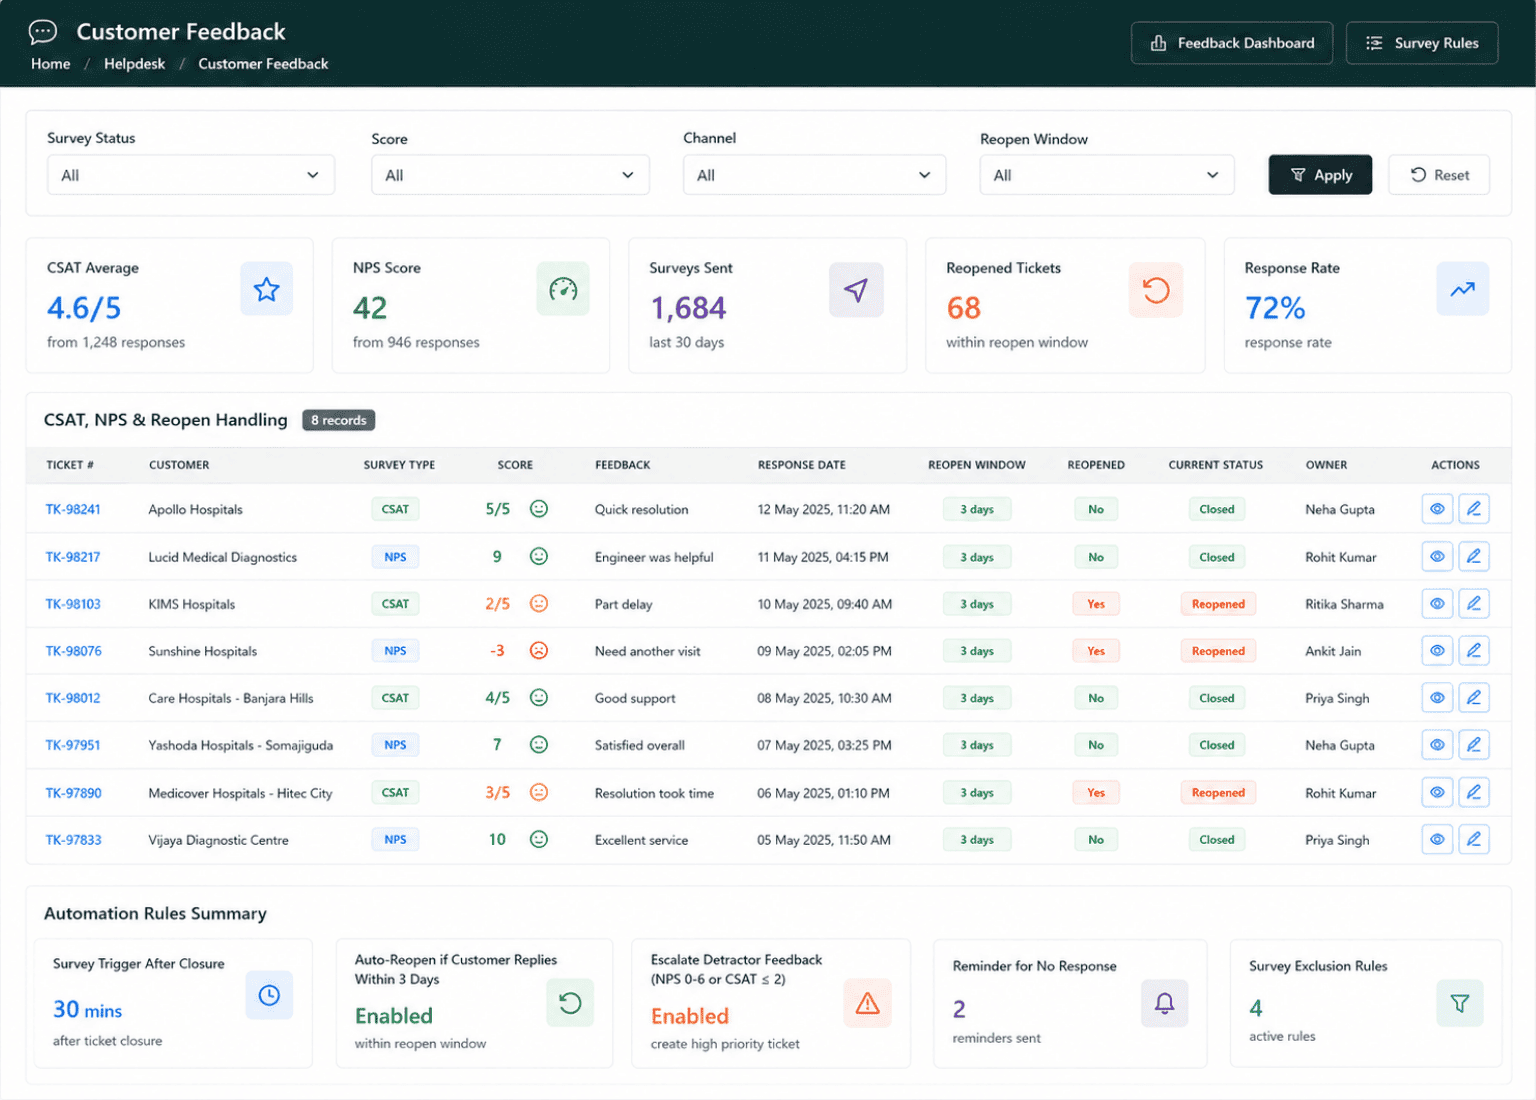Click the chat bubble icon beside Customer Feedback title

coord(43,32)
